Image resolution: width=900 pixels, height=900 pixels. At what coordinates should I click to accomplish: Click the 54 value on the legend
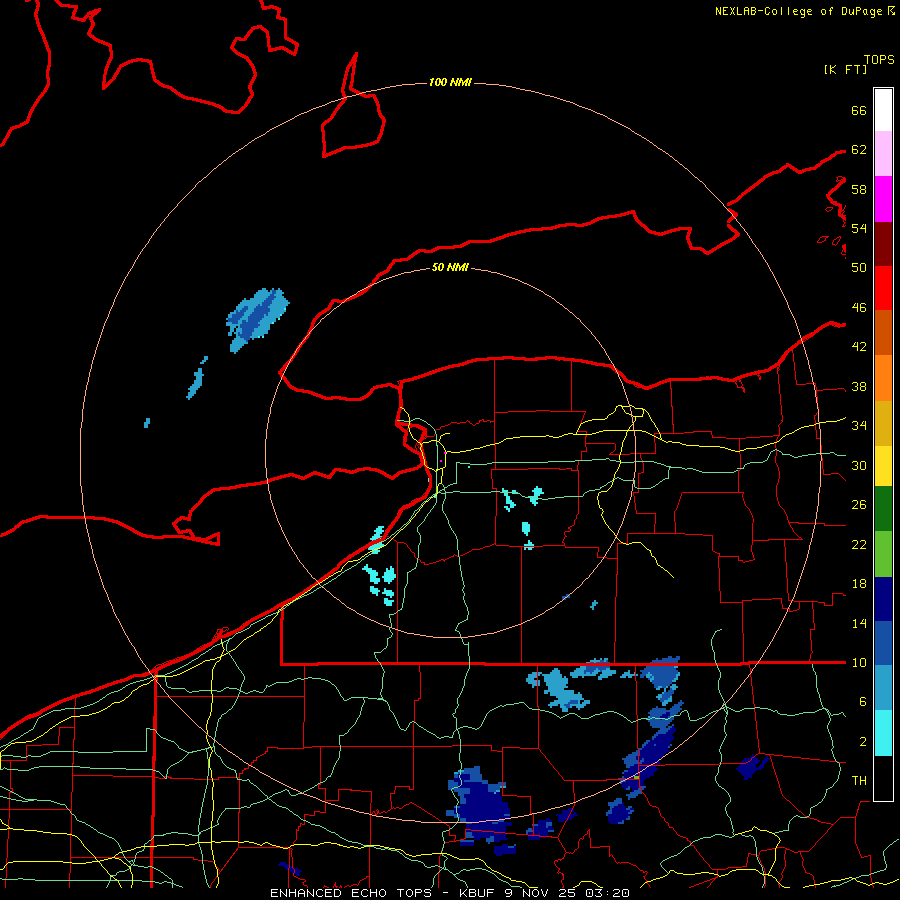tap(859, 228)
